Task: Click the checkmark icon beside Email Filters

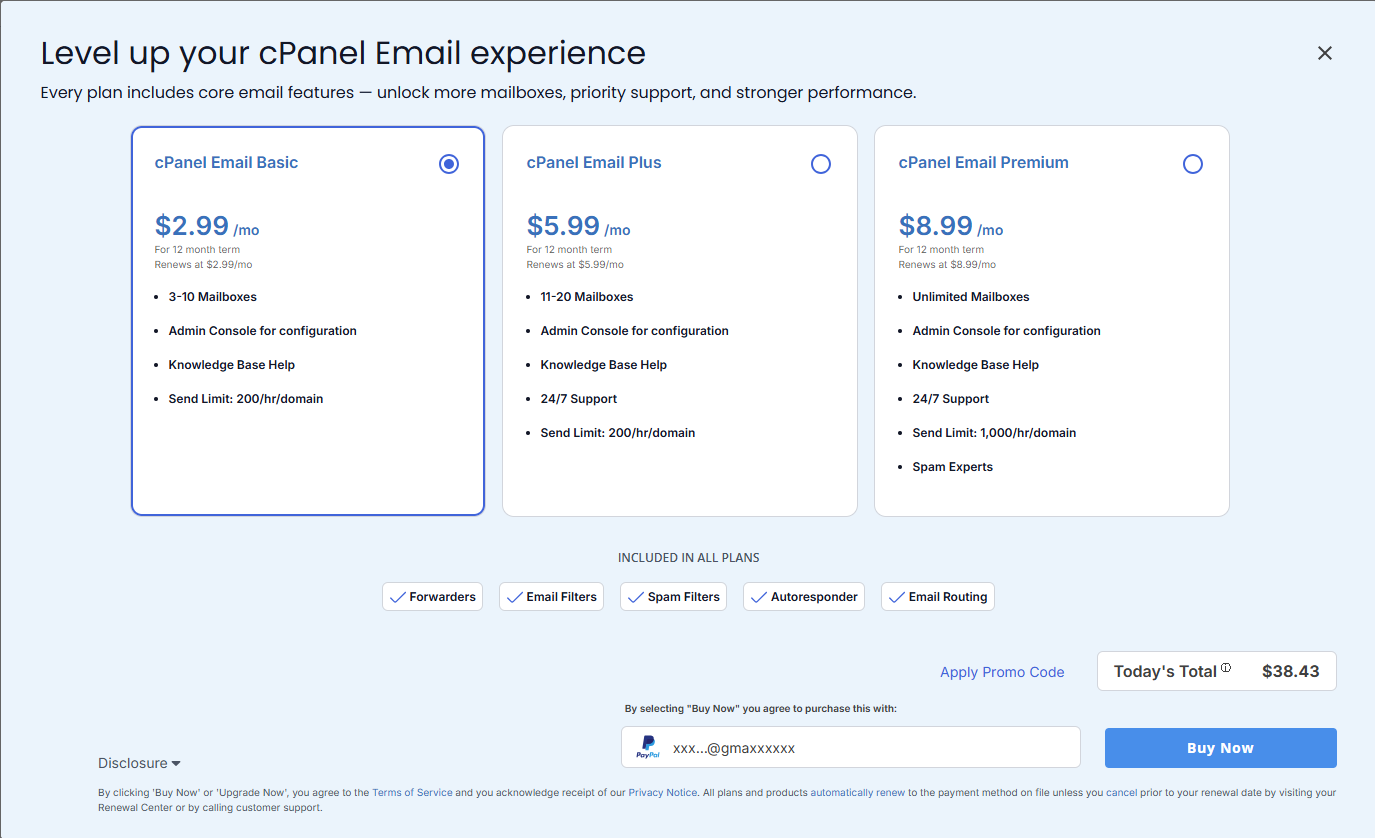Action: pos(515,597)
